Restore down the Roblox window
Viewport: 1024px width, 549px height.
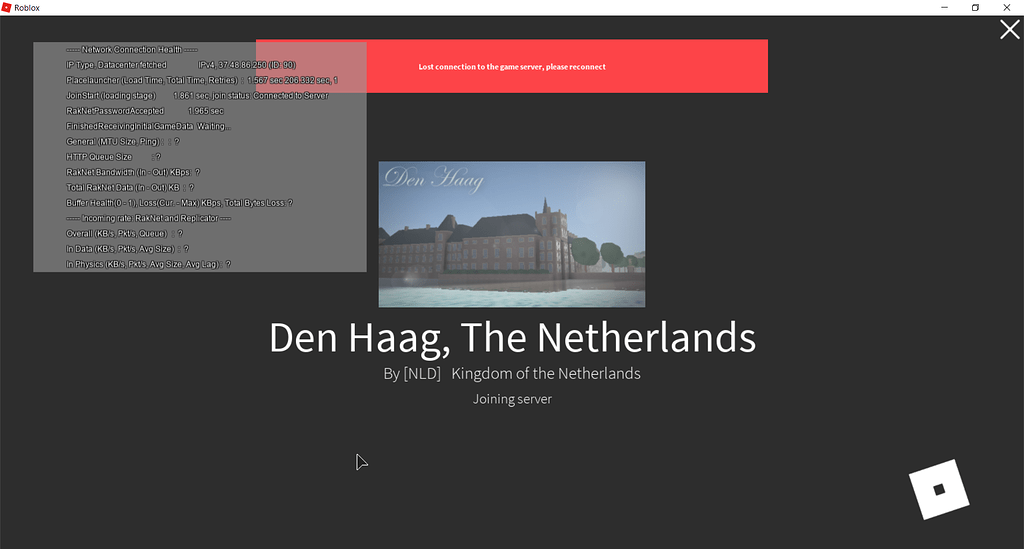pos(975,8)
